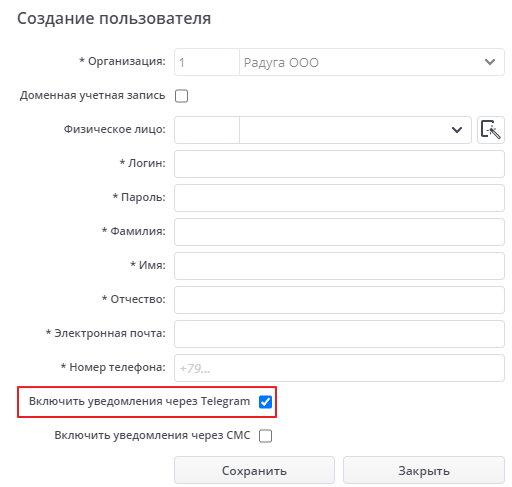
Task: Click the Организация label
Action: 122,61
